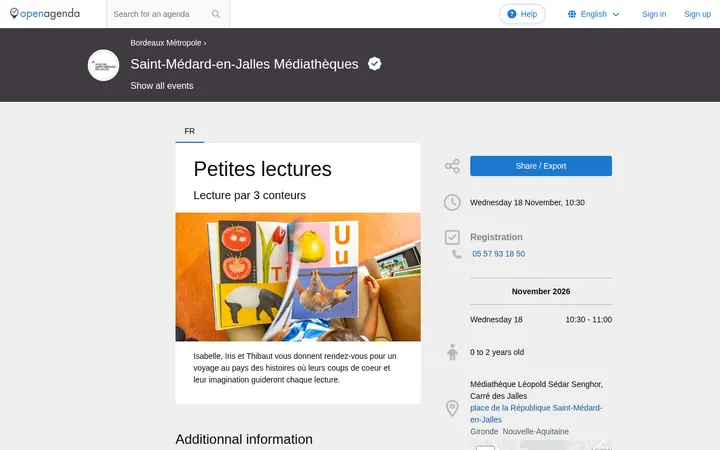
Task: Click the Registration label
Action: pyautogui.click(x=496, y=237)
